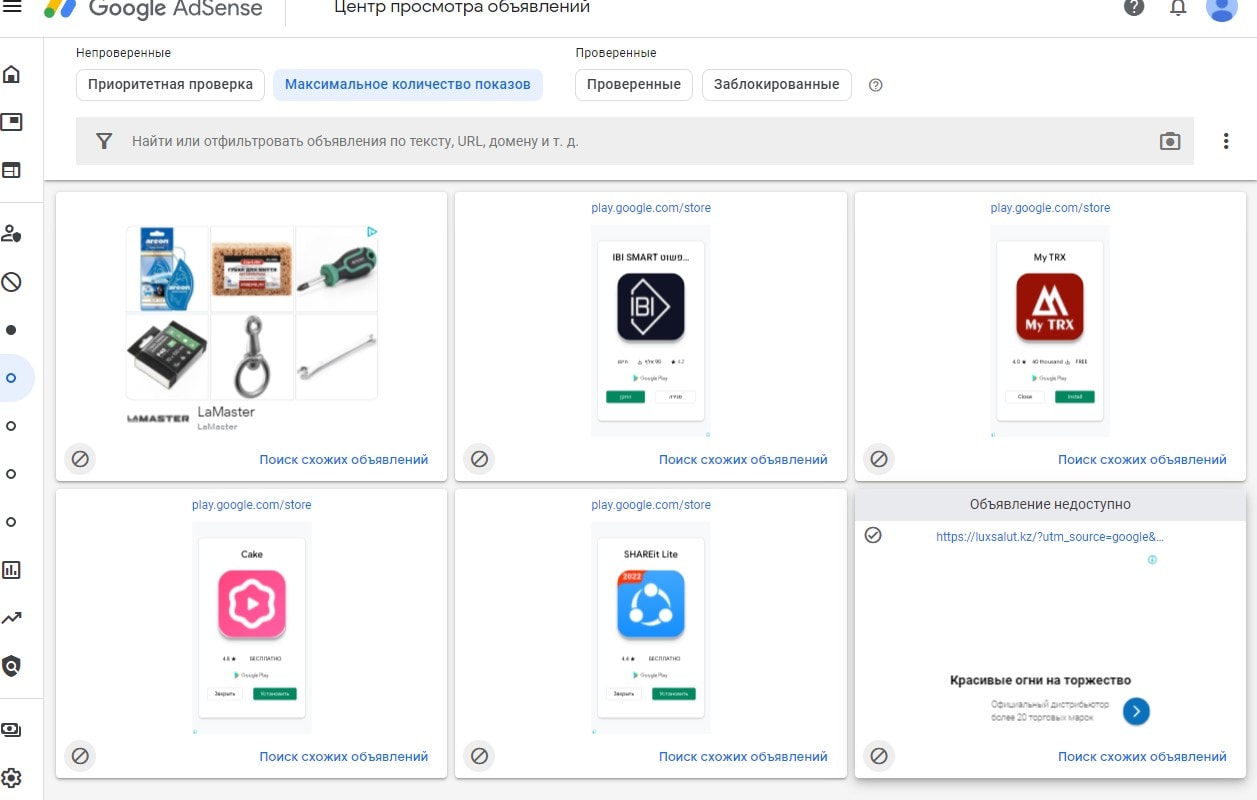
Task: Open Account settings gear icon
Action: (x=12, y=778)
